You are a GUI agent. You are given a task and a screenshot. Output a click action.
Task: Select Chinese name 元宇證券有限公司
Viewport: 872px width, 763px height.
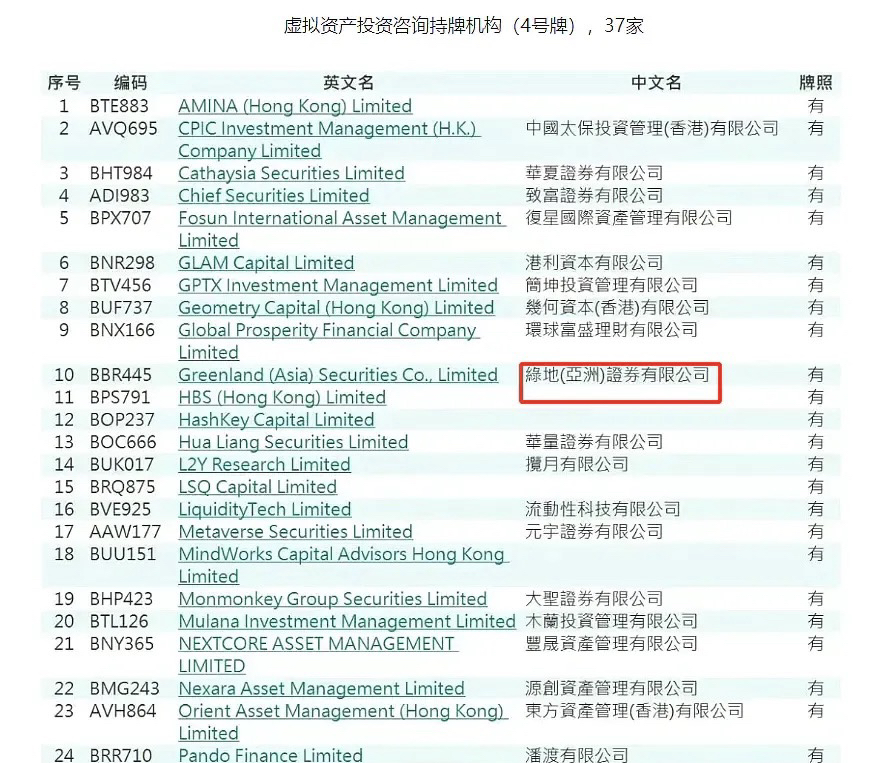[x=594, y=532]
